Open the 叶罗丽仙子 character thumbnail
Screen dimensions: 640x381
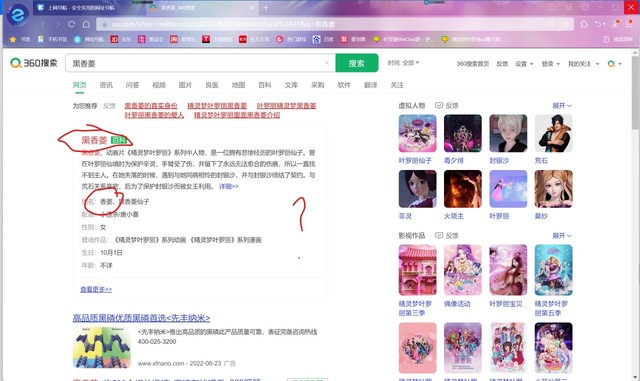417,134
